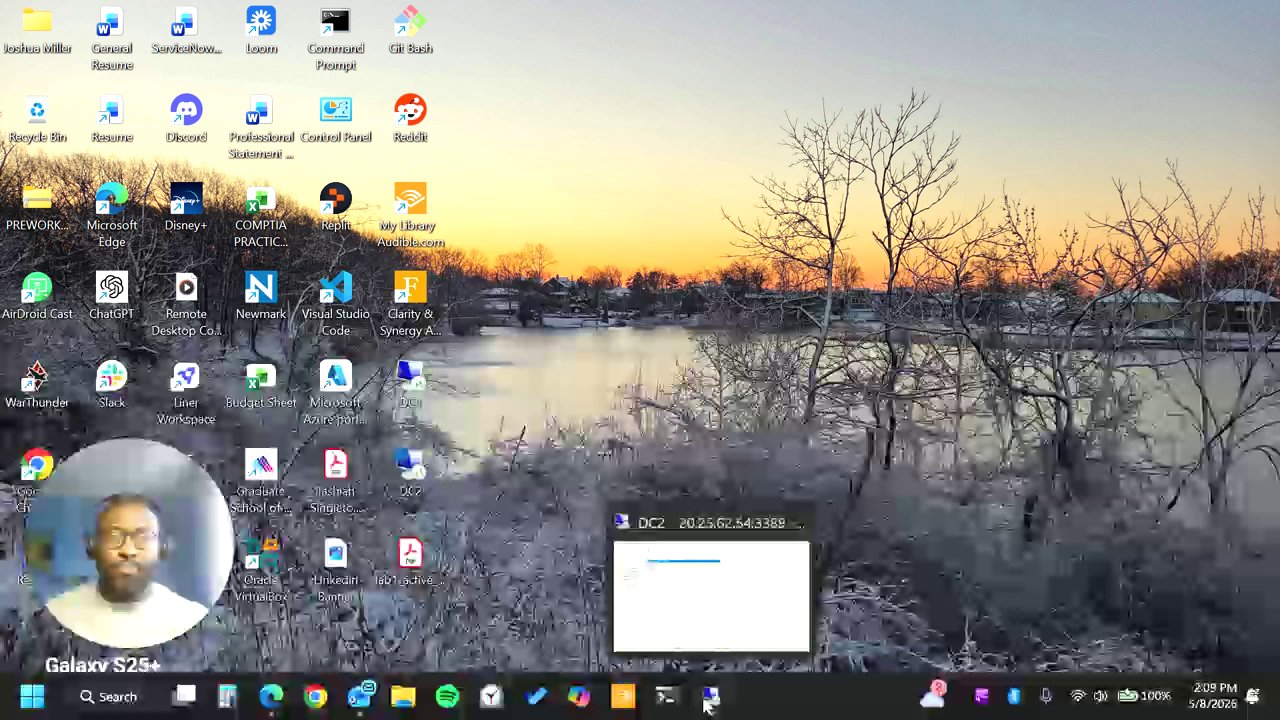
Task: Open the Visual Studio Code shortcut
Action: tap(335, 304)
